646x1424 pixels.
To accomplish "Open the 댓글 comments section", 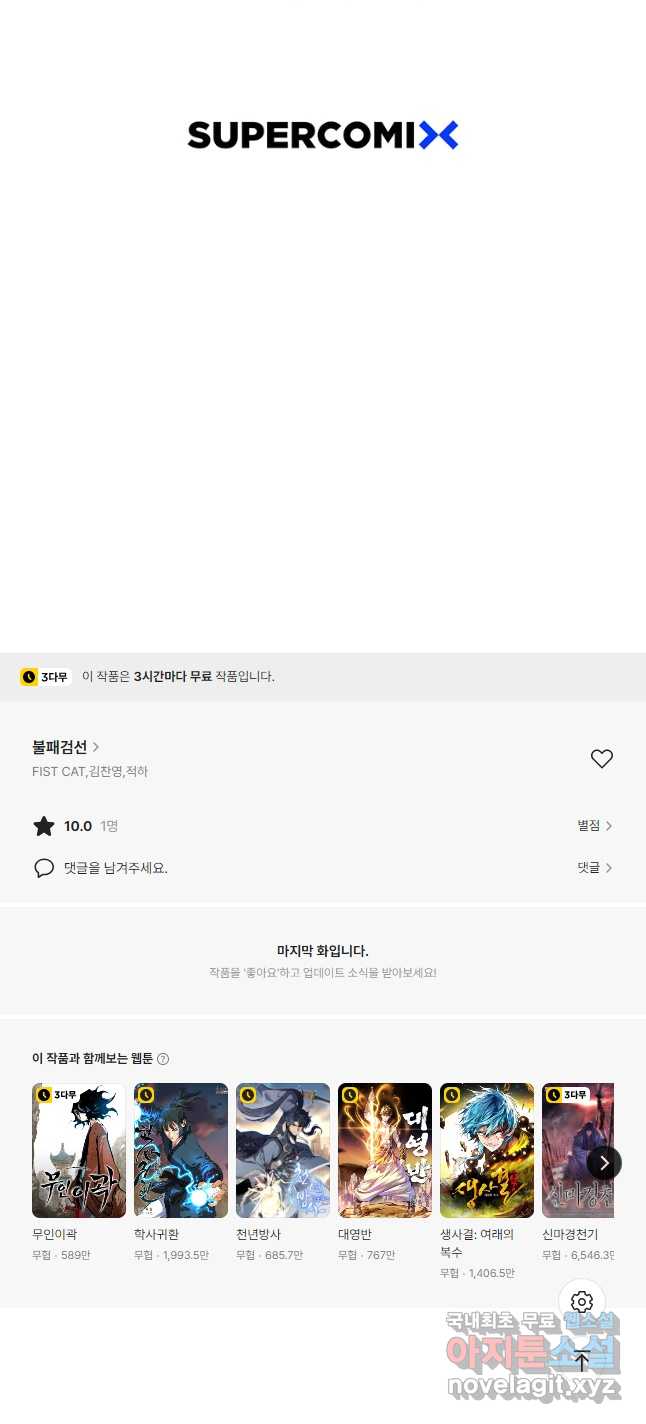I will (595, 868).
